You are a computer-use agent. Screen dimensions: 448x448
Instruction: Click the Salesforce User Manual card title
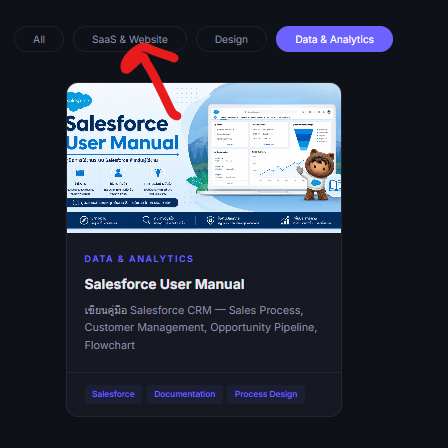(x=164, y=284)
